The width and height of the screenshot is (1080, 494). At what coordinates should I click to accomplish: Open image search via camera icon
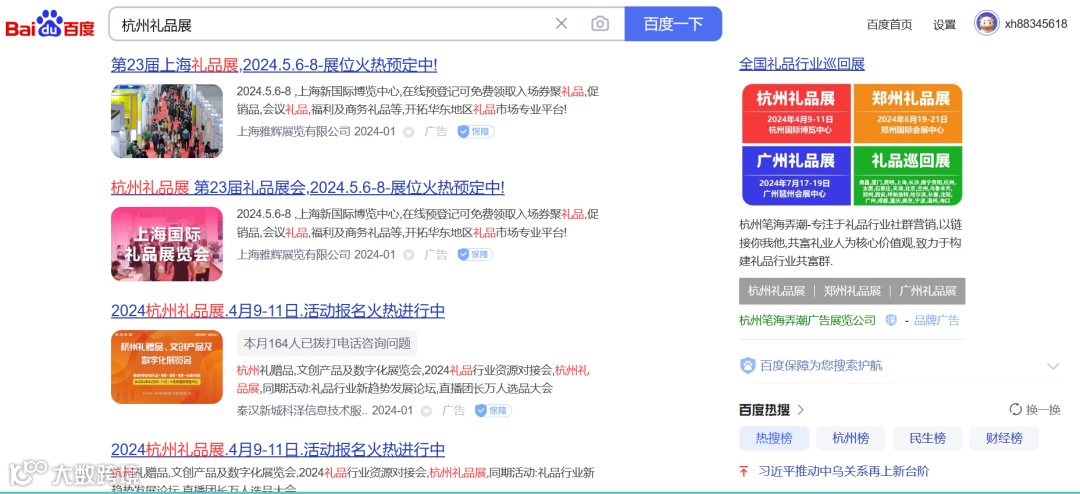coord(600,24)
